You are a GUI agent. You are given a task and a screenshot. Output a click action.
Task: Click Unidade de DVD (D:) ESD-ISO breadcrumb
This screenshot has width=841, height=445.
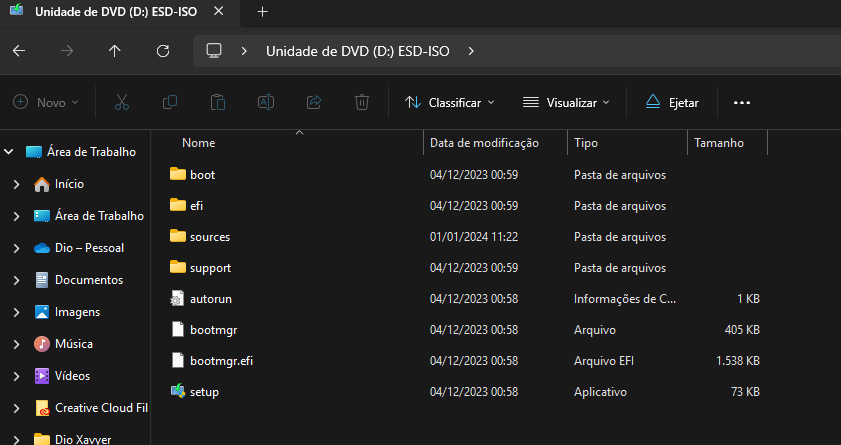coord(358,51)
